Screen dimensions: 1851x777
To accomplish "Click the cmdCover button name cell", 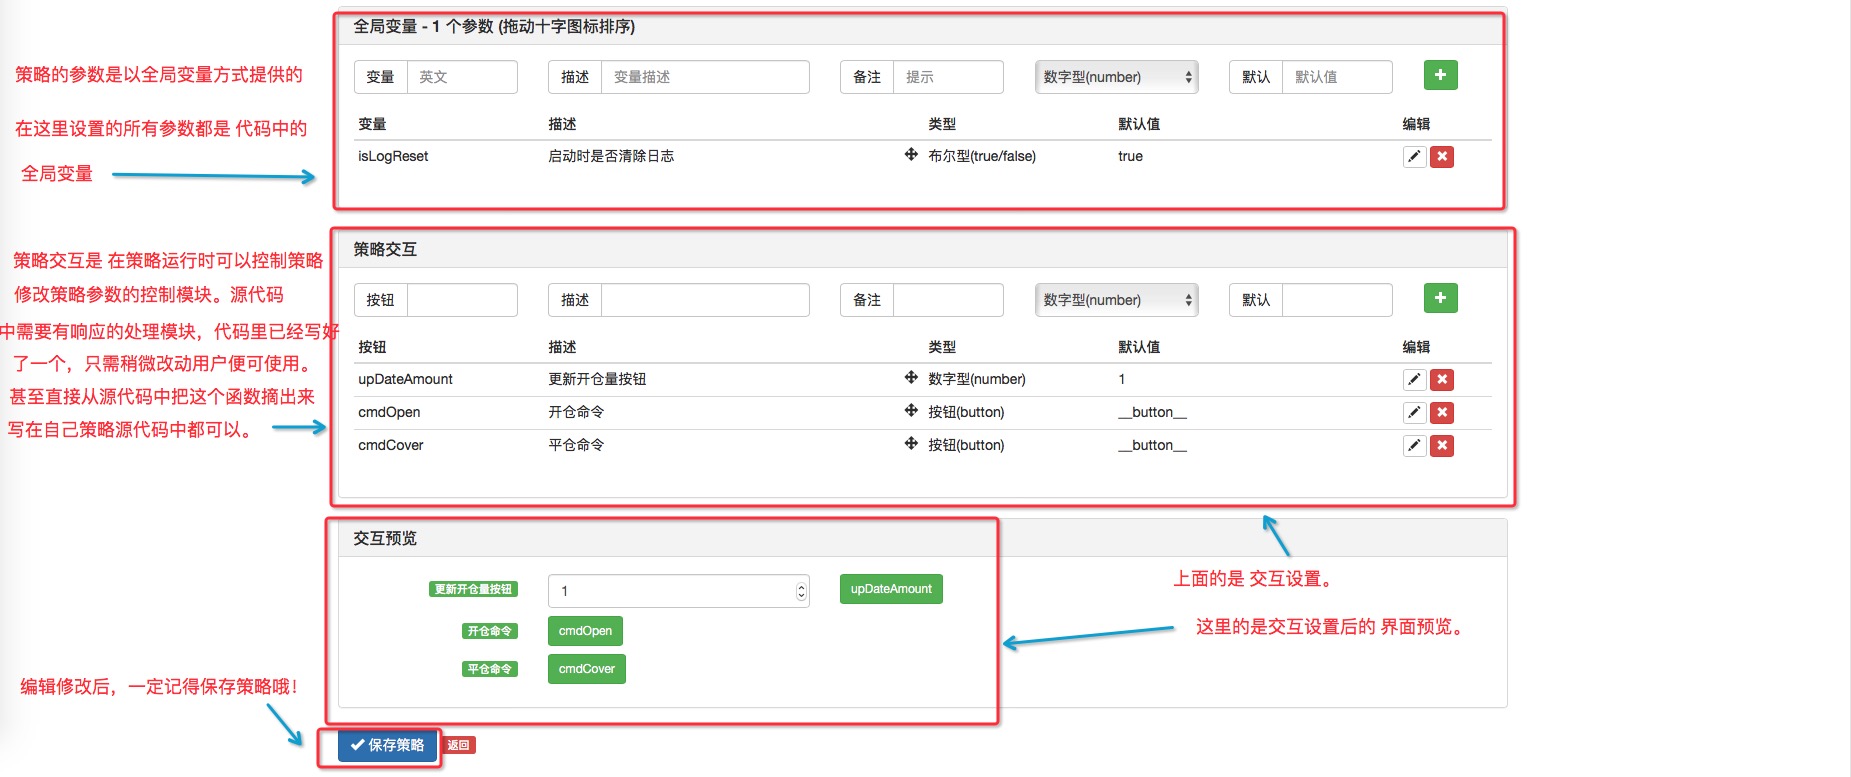I will click(x=391, y=445).
